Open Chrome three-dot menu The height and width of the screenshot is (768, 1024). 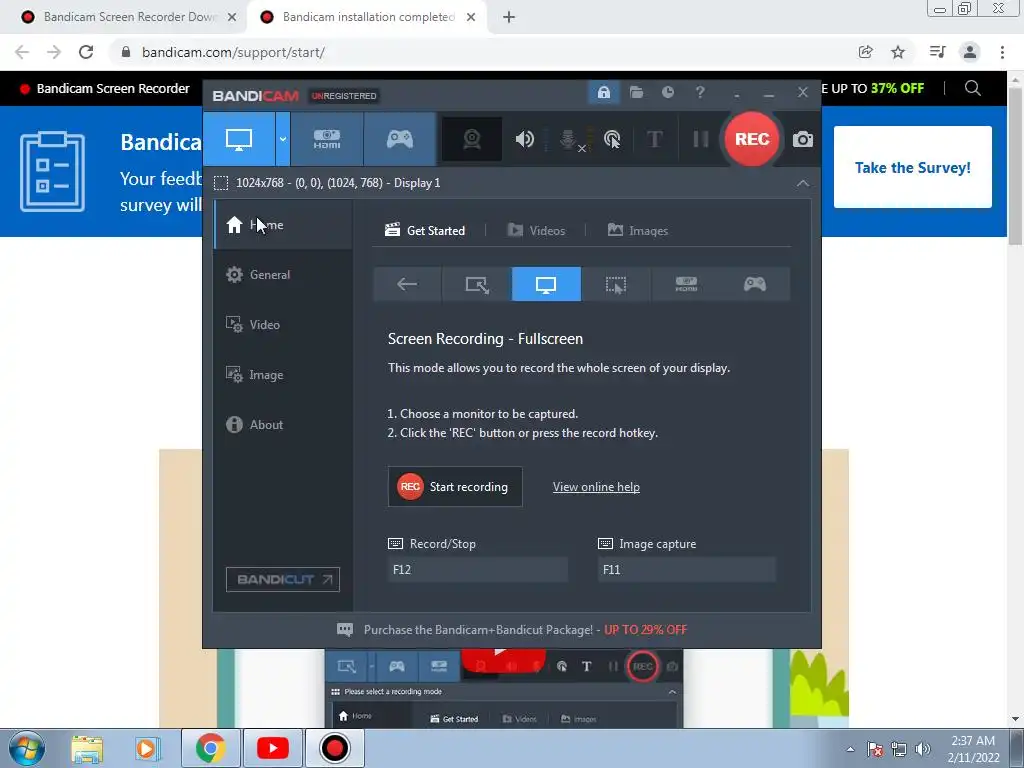[x=1002, y=52]
